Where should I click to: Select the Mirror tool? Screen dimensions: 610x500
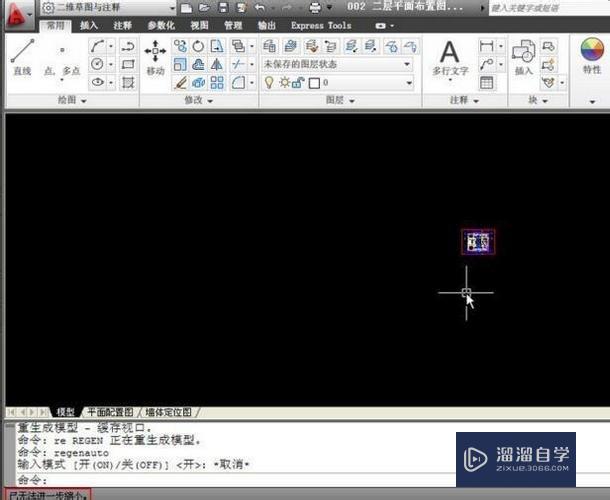pyautogui.click(x=217, y=64)
